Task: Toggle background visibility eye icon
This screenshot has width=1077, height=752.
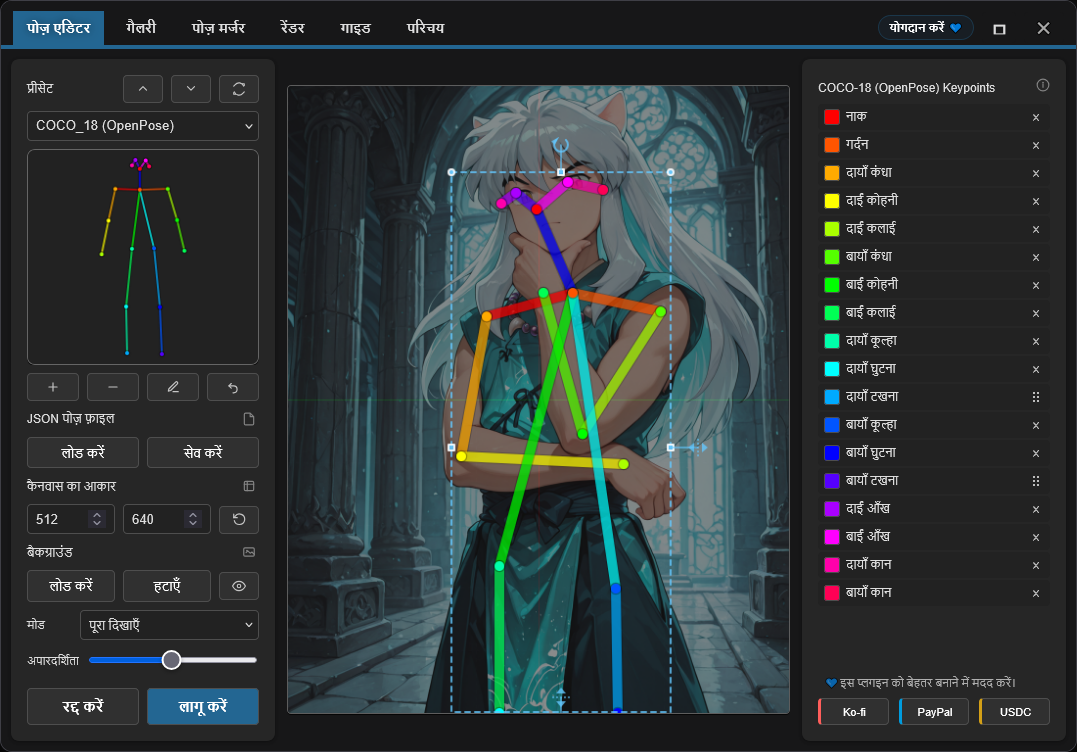Action: 239,586
